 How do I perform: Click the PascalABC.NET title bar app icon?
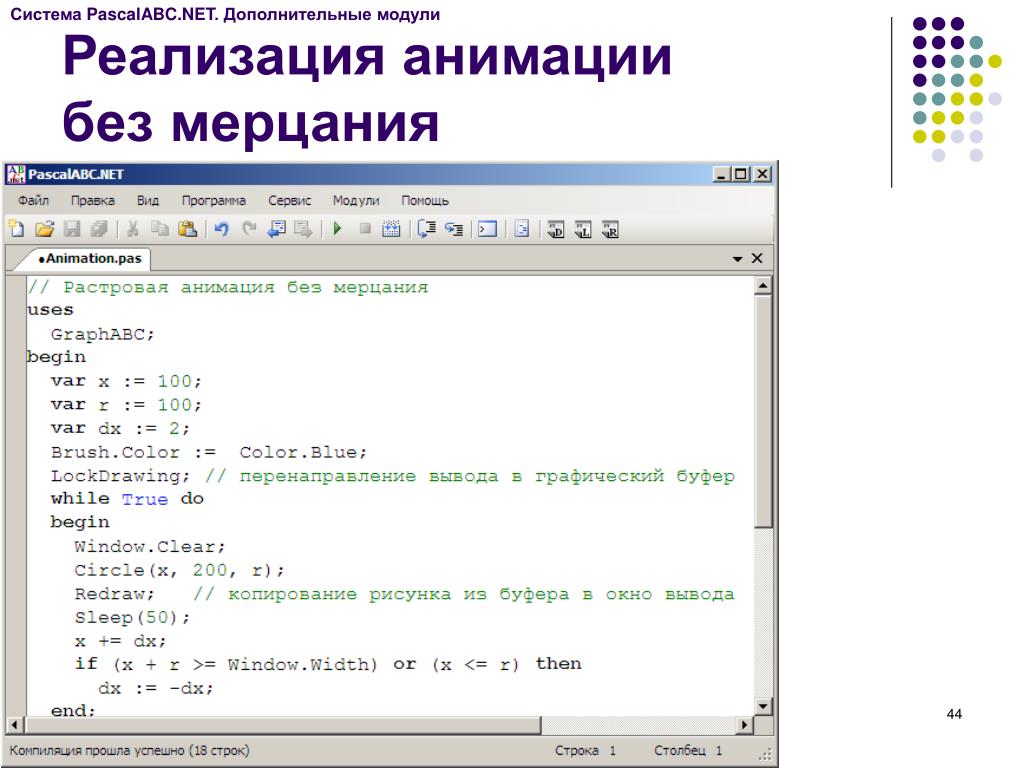point(15,174)
